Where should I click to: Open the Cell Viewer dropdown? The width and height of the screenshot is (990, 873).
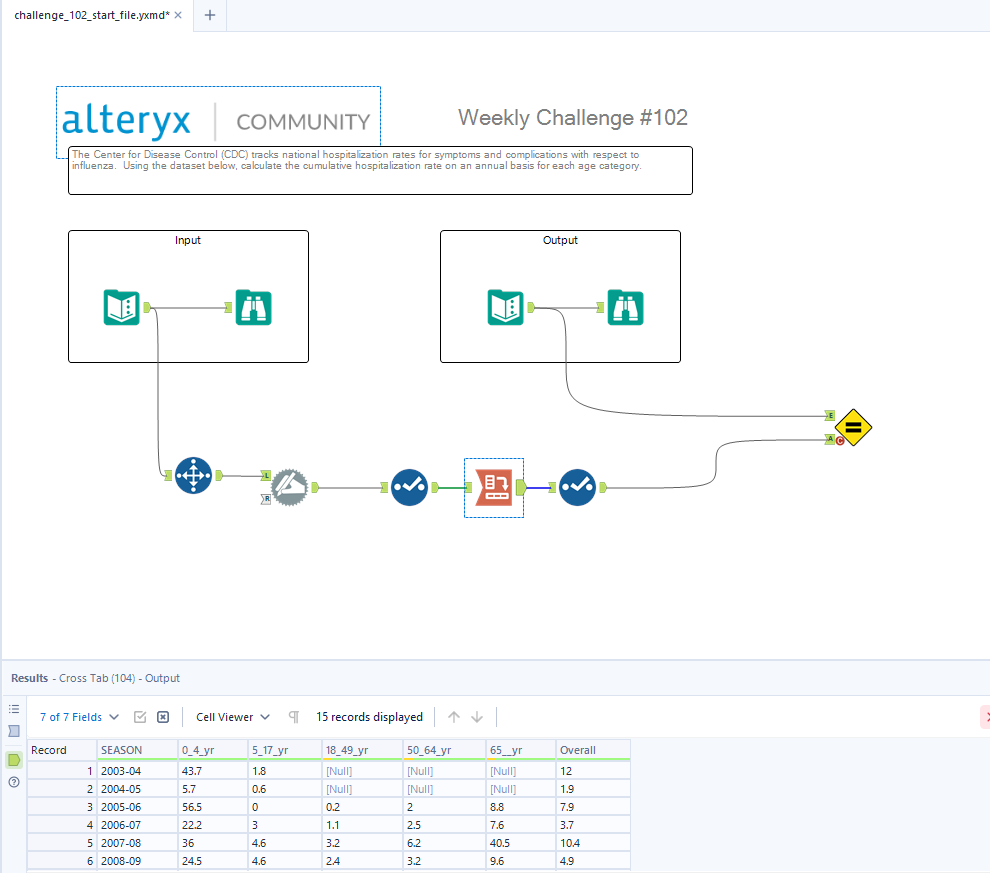232,717
